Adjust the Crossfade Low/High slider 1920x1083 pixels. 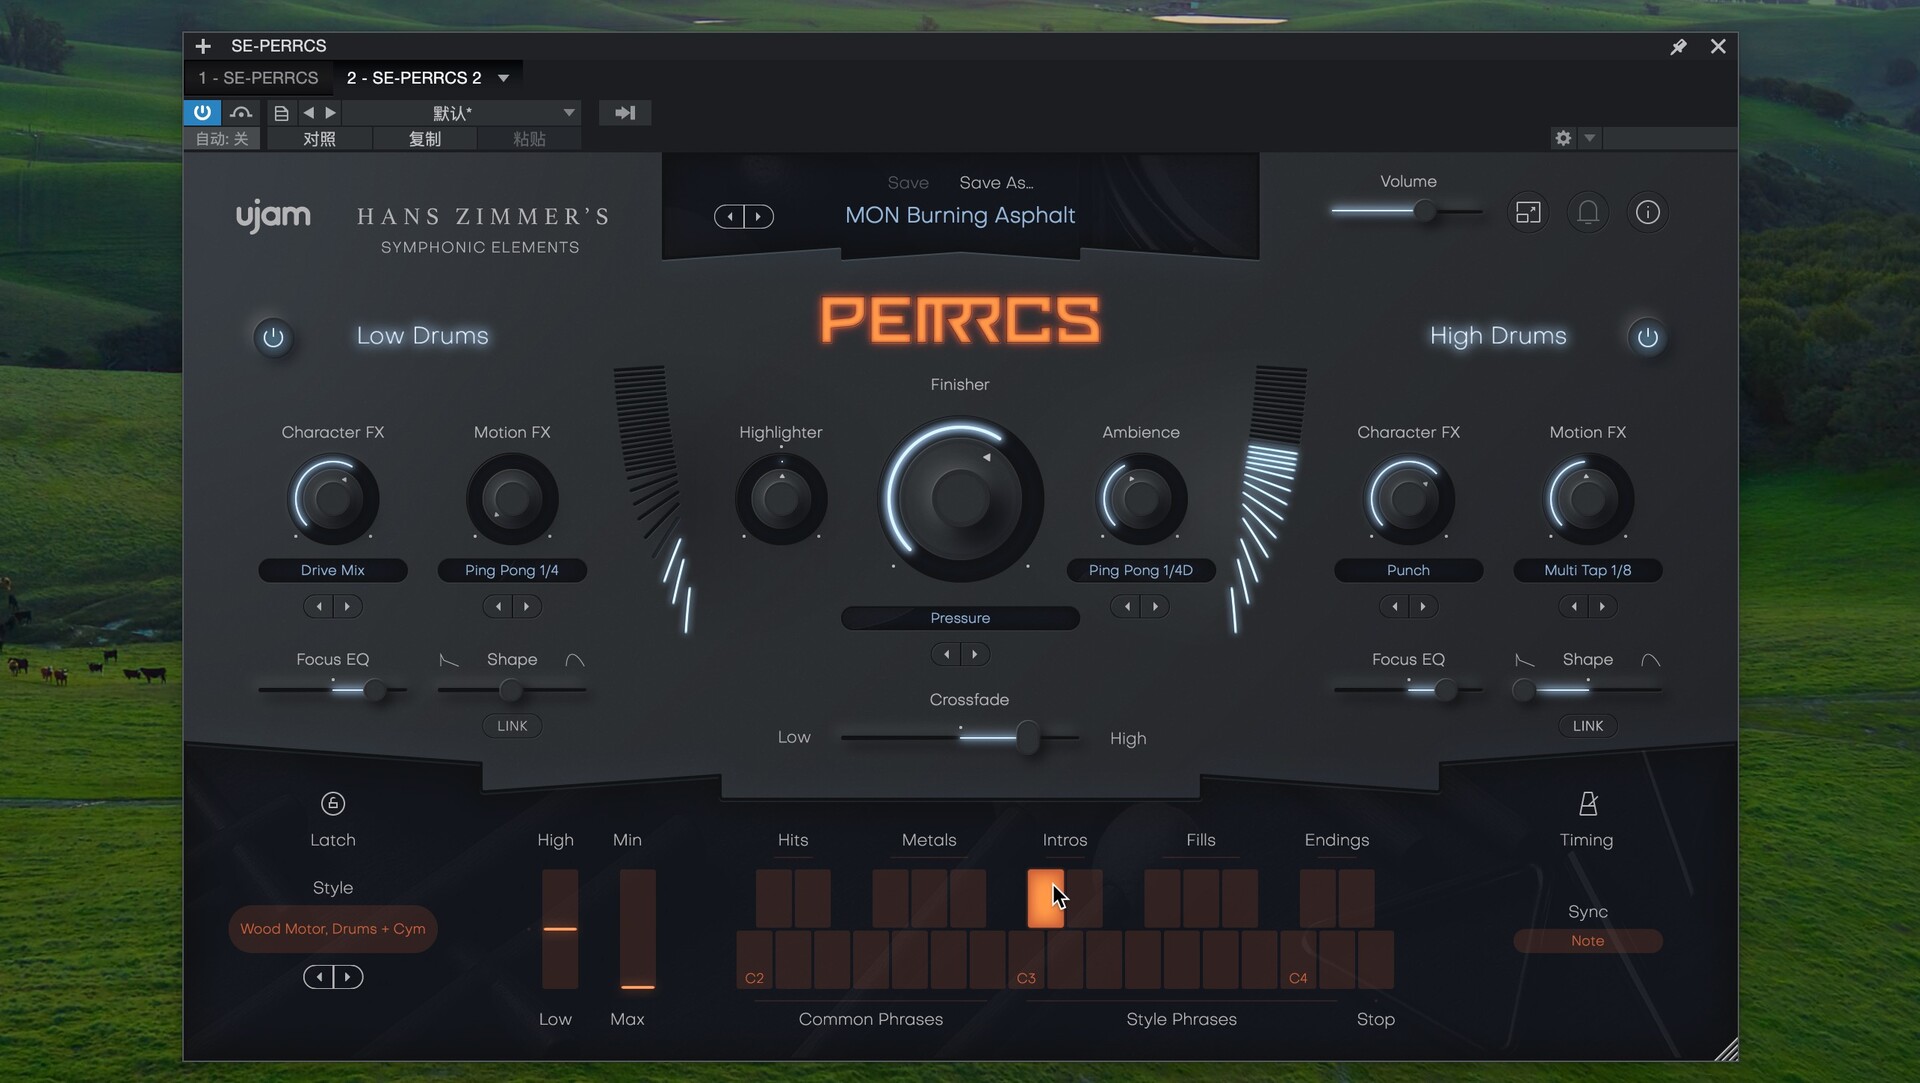960,738
